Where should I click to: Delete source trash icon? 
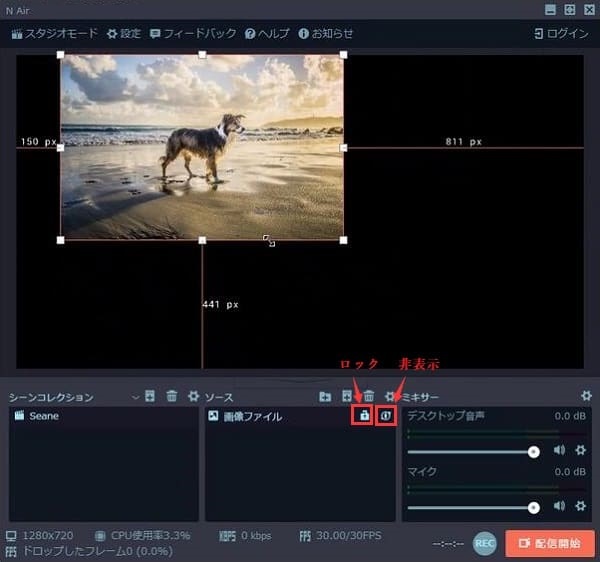pyautogui.click(x=369, y=396)
